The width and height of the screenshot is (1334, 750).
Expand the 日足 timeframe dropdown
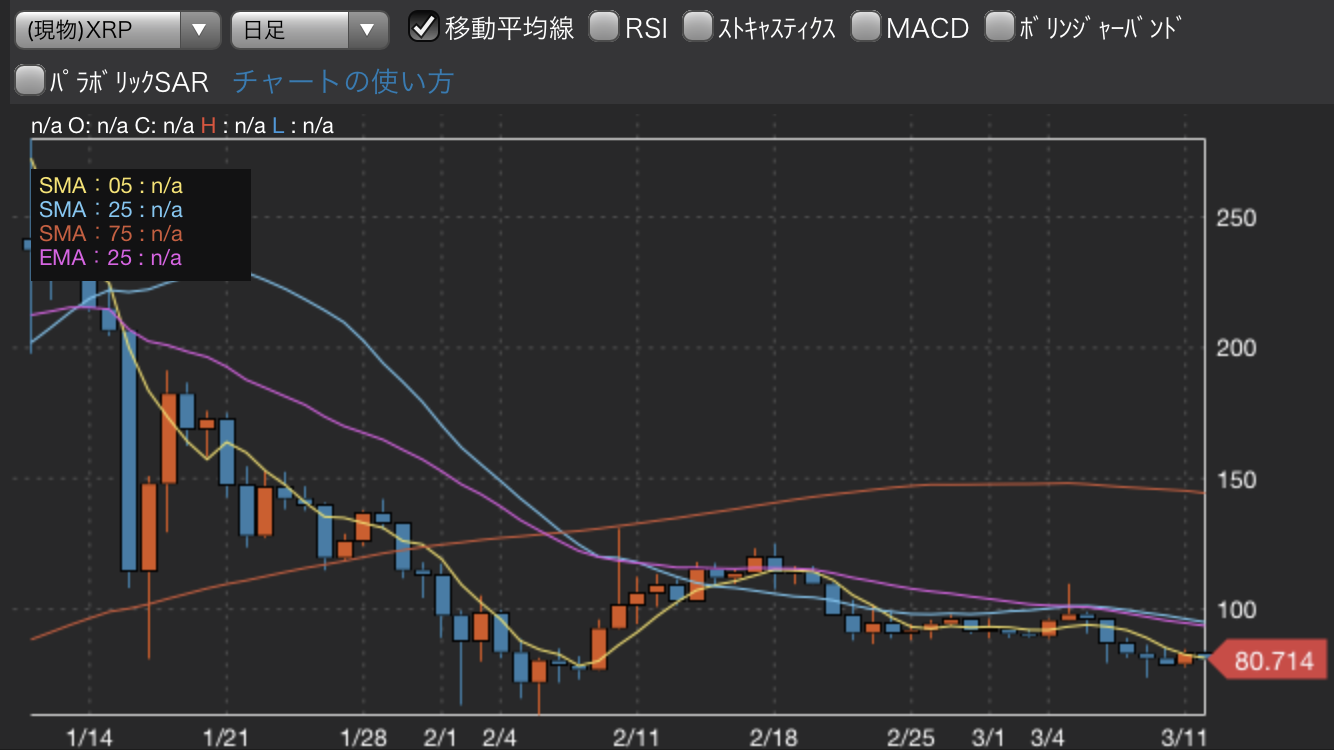coord(309,30)
